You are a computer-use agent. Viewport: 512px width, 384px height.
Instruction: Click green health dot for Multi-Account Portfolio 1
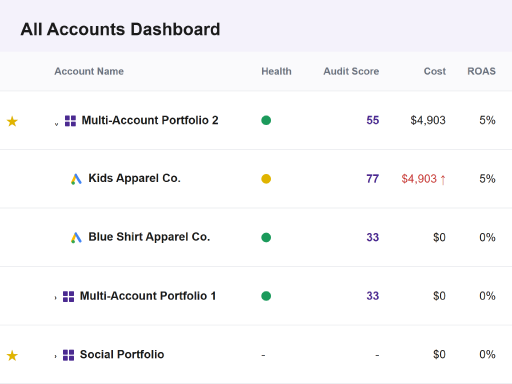tap(266, 296)
